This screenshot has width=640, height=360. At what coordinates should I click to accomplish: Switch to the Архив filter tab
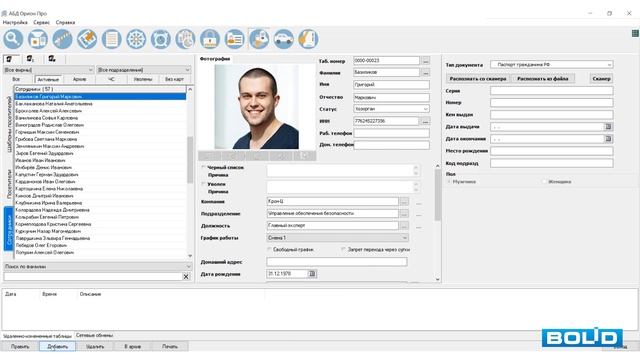tap(80, 79)
